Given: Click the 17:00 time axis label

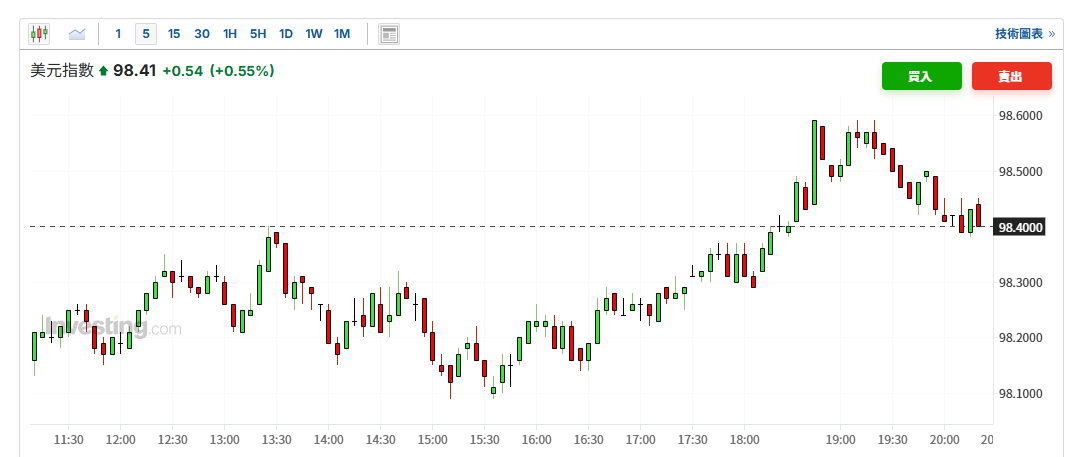Looking at the screenshot, I should pos(641,440).
